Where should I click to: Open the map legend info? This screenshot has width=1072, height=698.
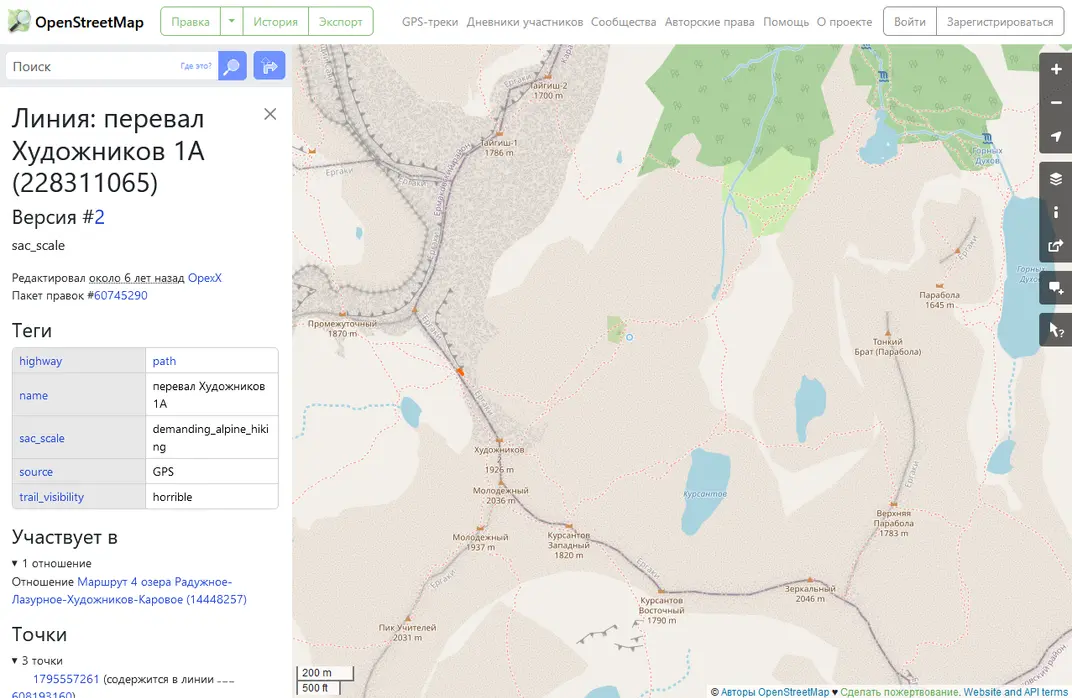[x=1056, y=213]
